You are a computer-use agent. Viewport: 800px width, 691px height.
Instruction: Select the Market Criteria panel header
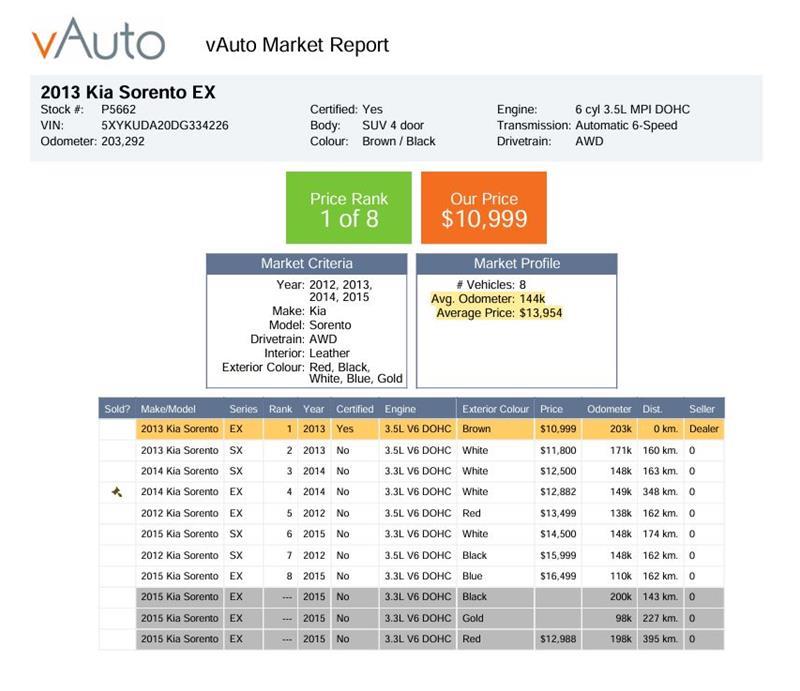307,264
